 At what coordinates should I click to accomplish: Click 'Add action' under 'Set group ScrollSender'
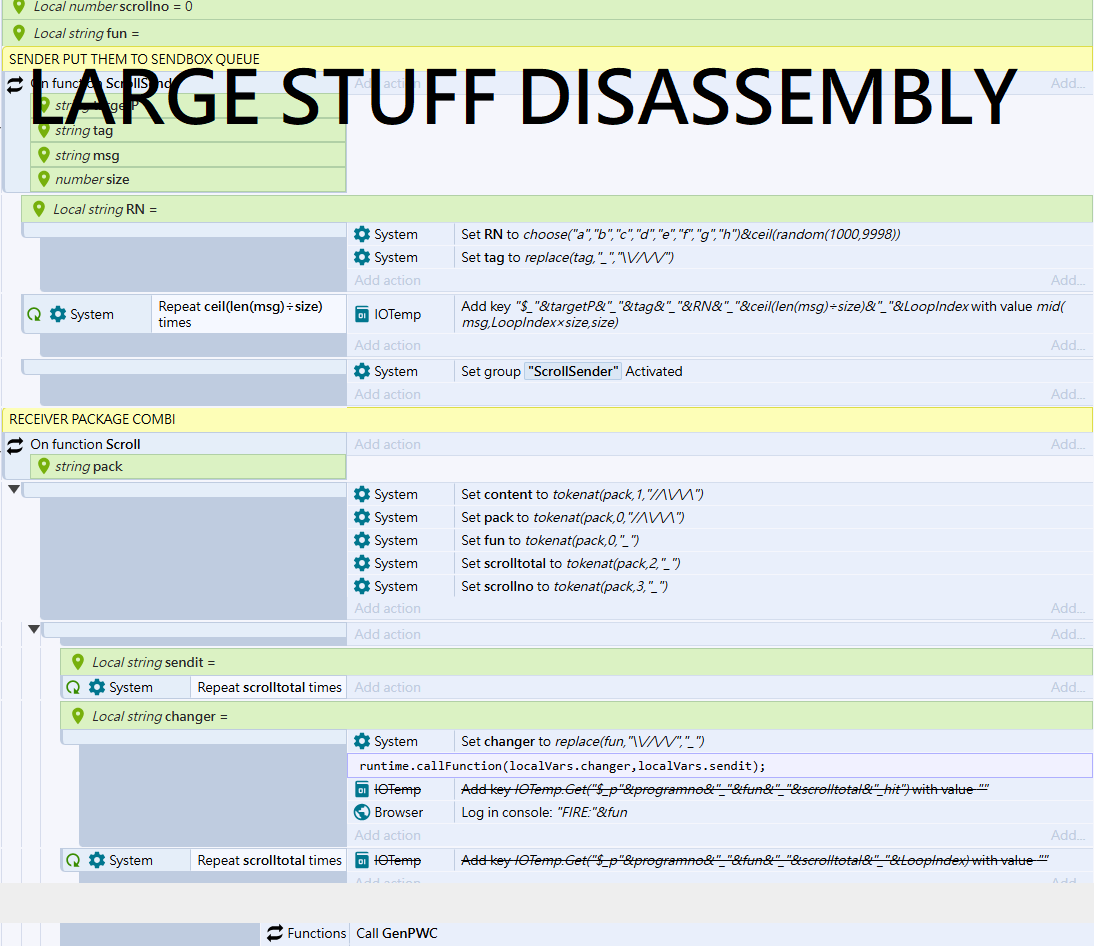pos(387,394)
